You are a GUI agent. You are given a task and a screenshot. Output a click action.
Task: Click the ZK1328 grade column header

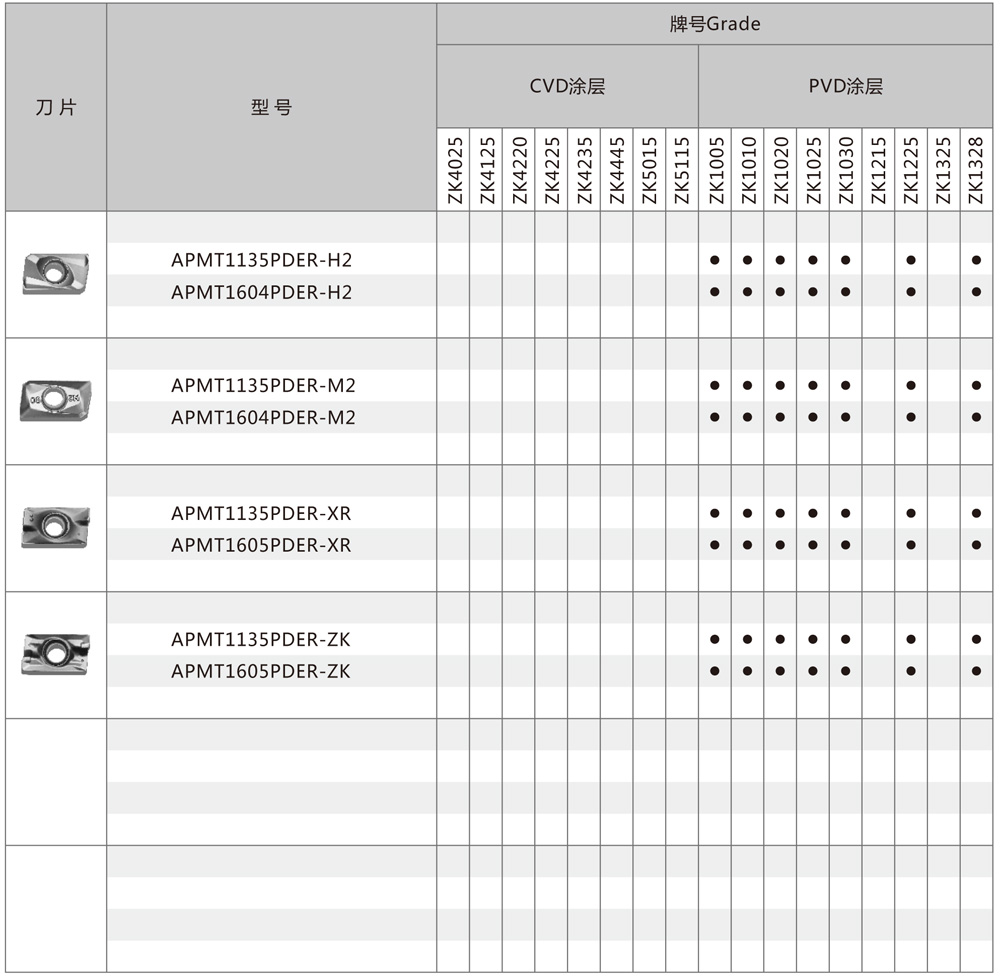tap(976, 170)
